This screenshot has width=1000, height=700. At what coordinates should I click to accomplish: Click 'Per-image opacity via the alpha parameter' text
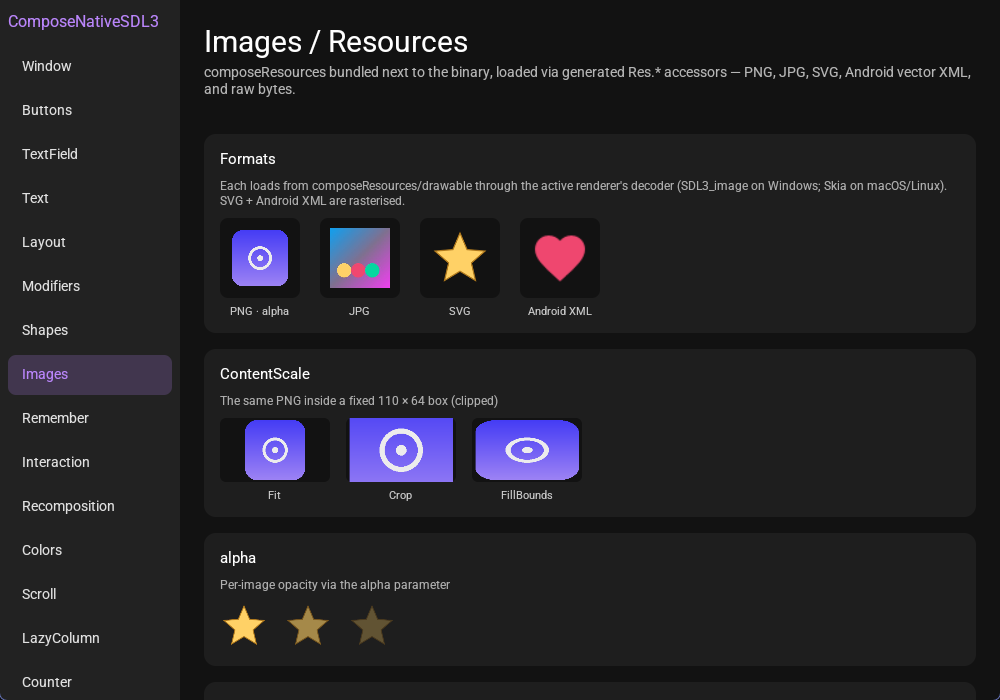[335, 585]
